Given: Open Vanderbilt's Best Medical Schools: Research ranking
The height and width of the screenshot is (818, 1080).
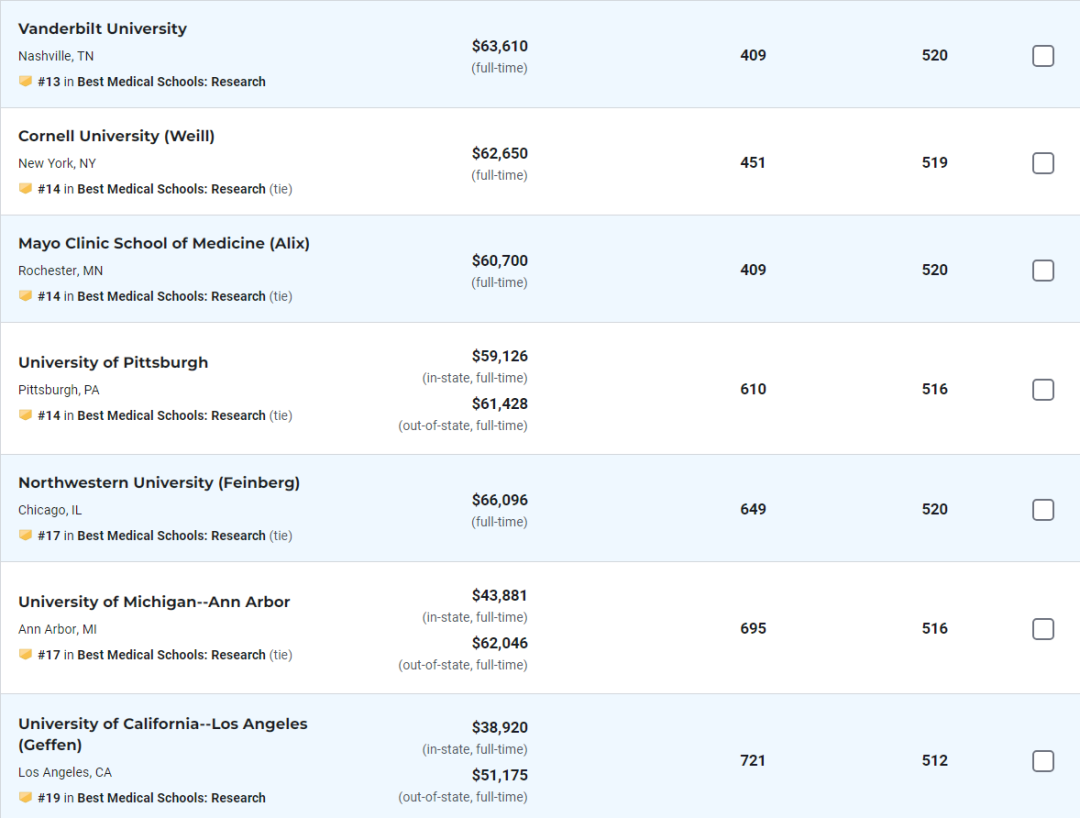Looking at the screenshot, I should [171, 82].
